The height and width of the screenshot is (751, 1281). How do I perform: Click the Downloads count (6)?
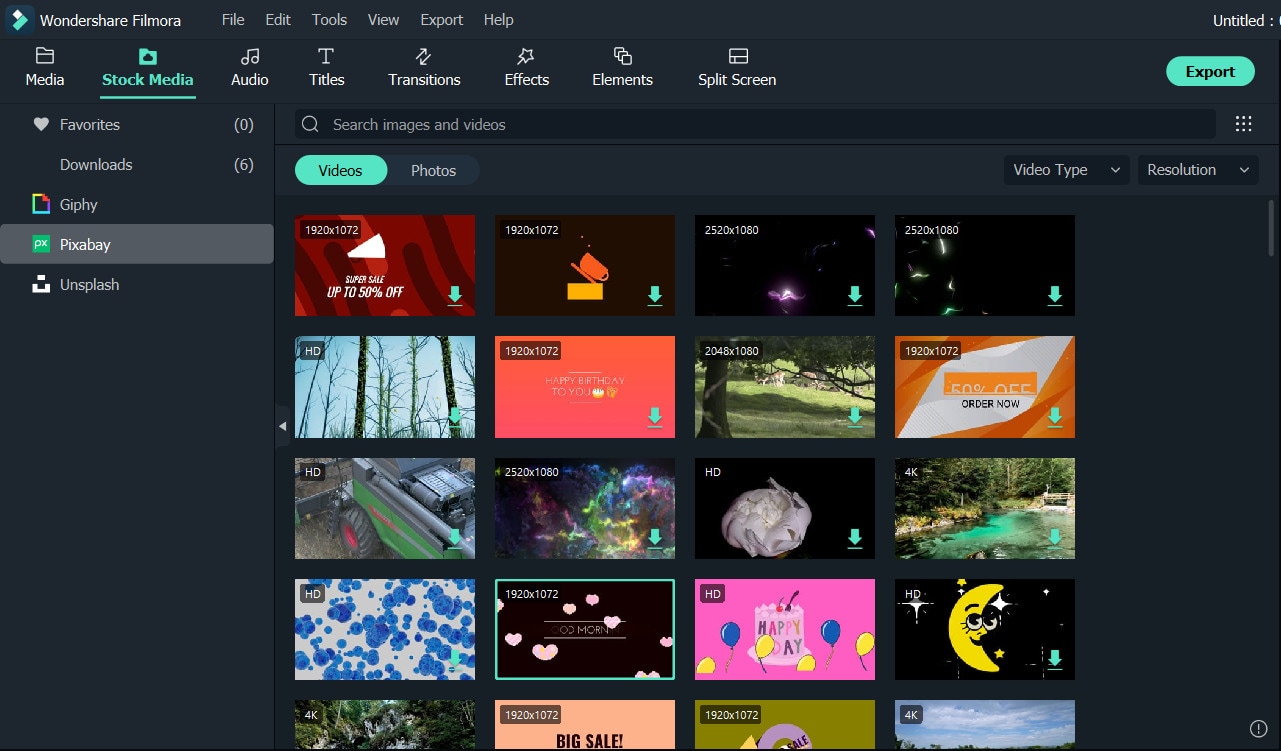tap(244, 165)
